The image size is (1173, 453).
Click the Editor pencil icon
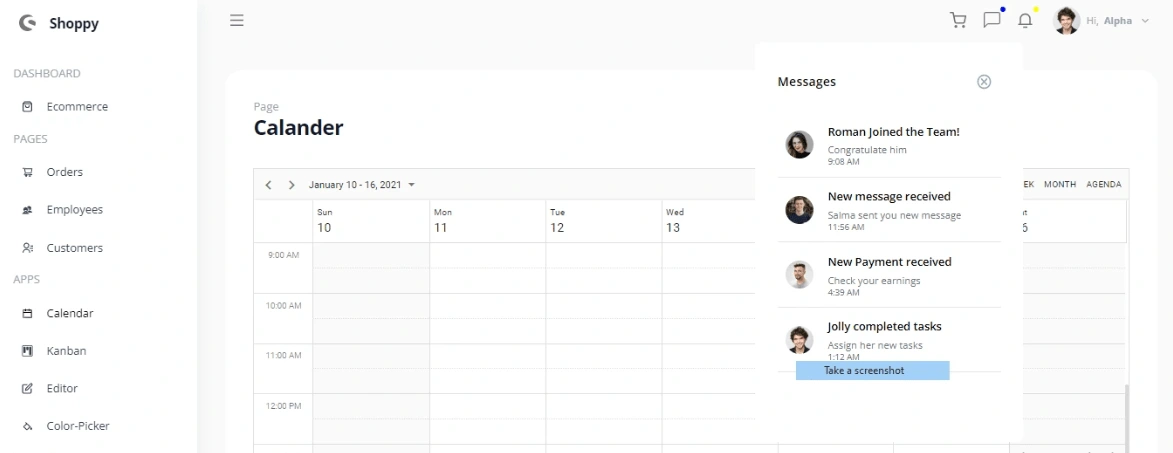pos(28,389)
